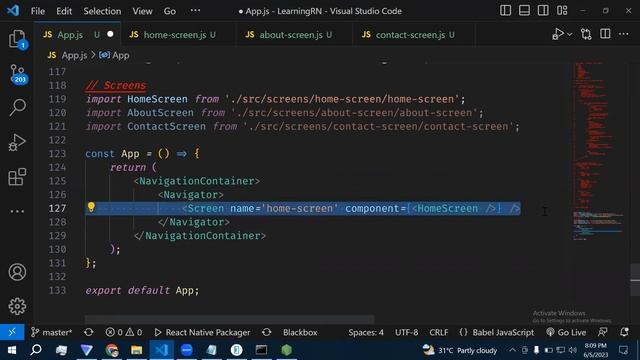This screenshot has width=640, height=360.
Task: Click the App symbol in the breadcrumb
Action: (x=114, y=55)
